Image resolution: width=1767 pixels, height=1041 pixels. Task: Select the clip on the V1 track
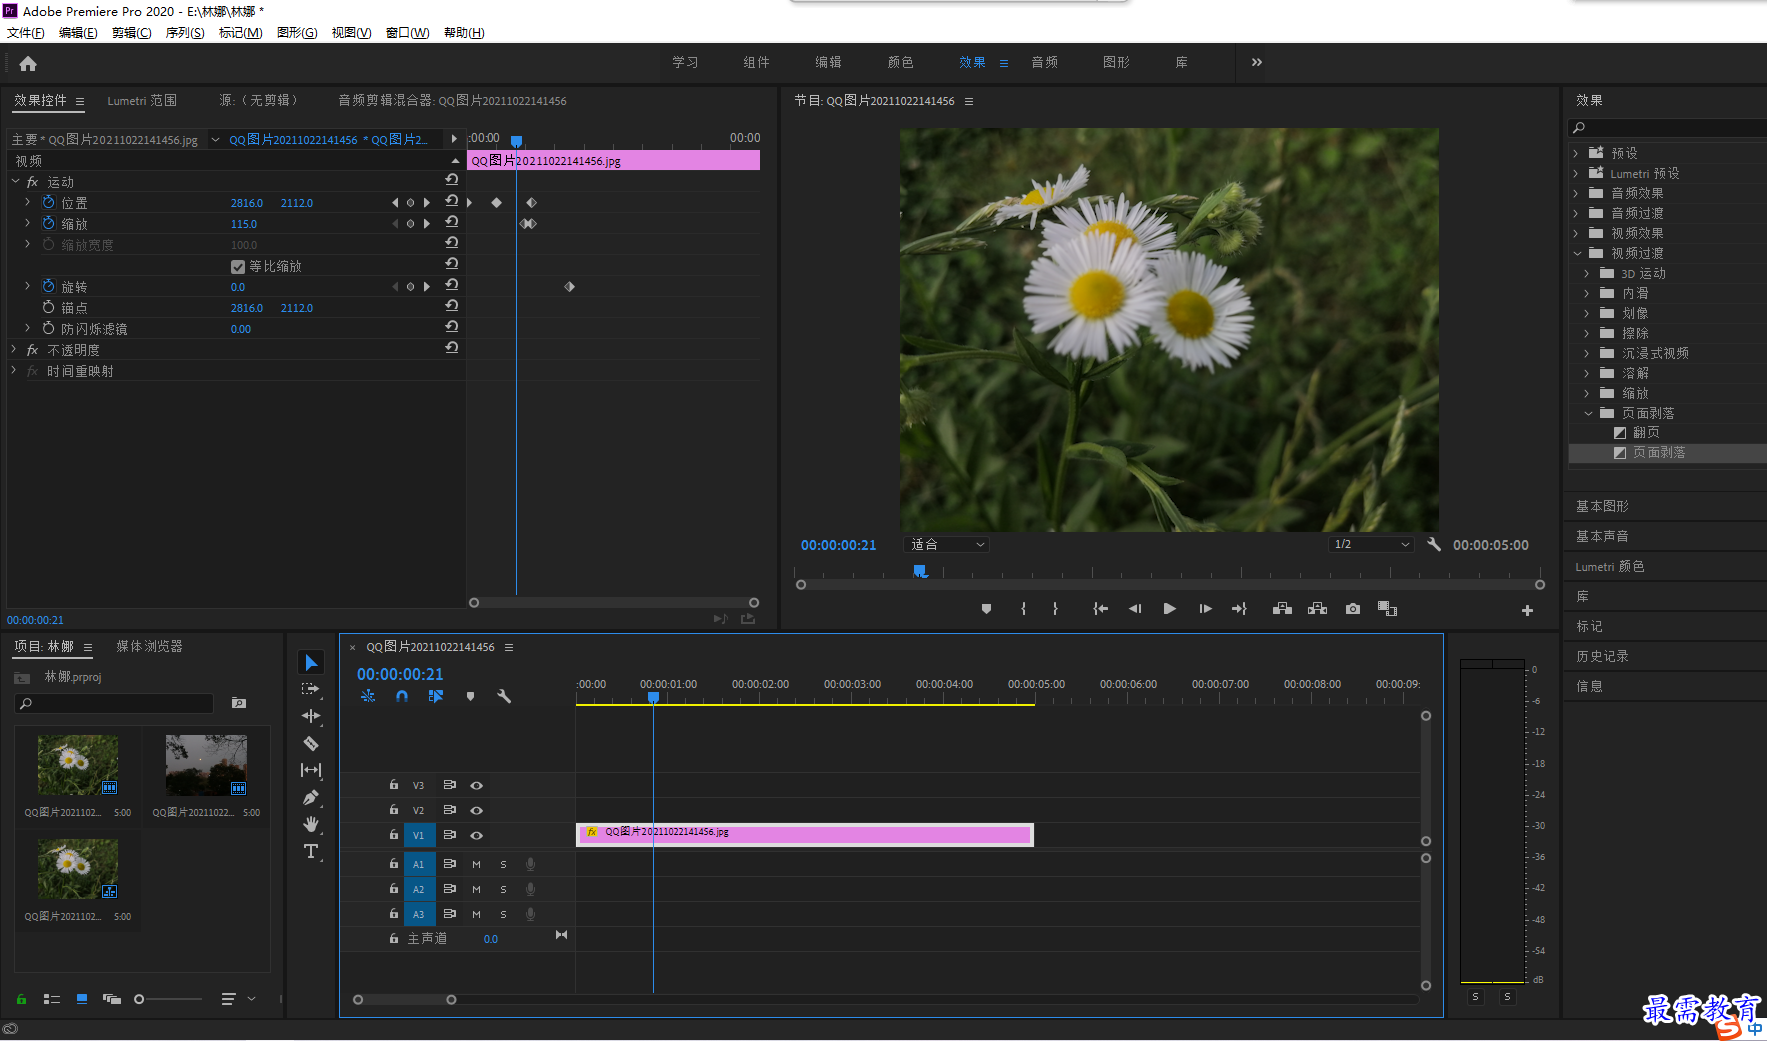[x=805, y=834]
